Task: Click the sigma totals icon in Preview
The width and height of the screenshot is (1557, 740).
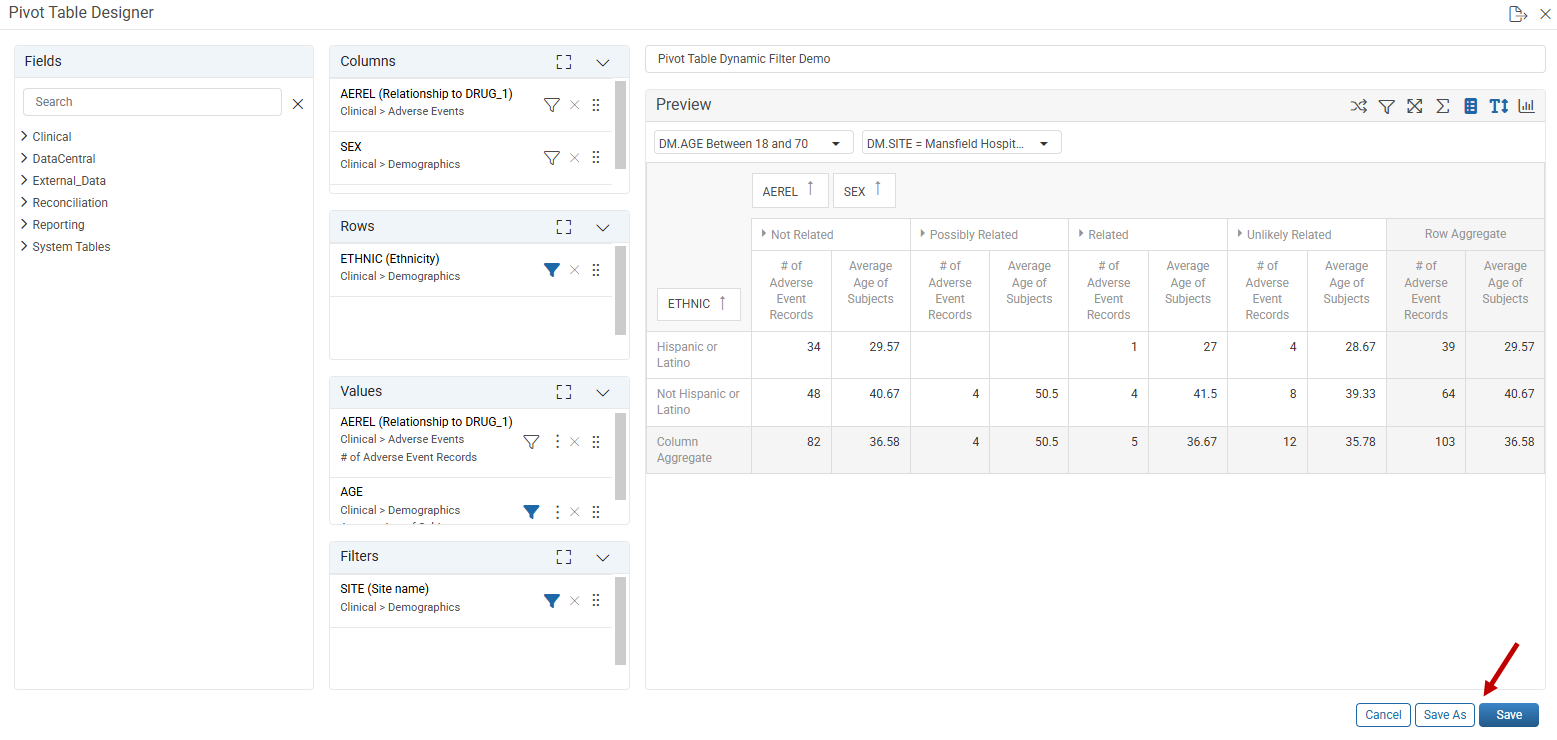Action: (x=1442, y=106)
